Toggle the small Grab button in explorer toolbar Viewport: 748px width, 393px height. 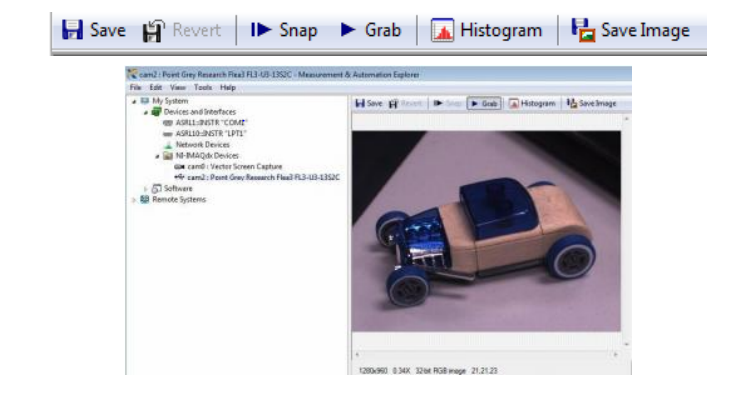(x=484, y=103)
